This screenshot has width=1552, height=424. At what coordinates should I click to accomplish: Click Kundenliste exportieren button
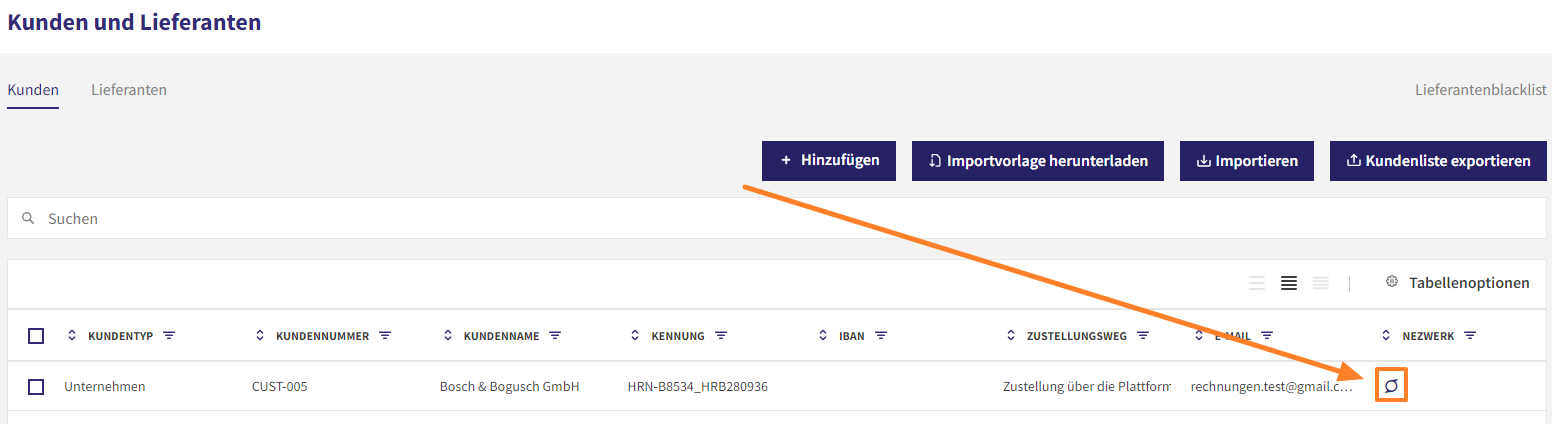pyautogui.click(x=1438, y=161)
